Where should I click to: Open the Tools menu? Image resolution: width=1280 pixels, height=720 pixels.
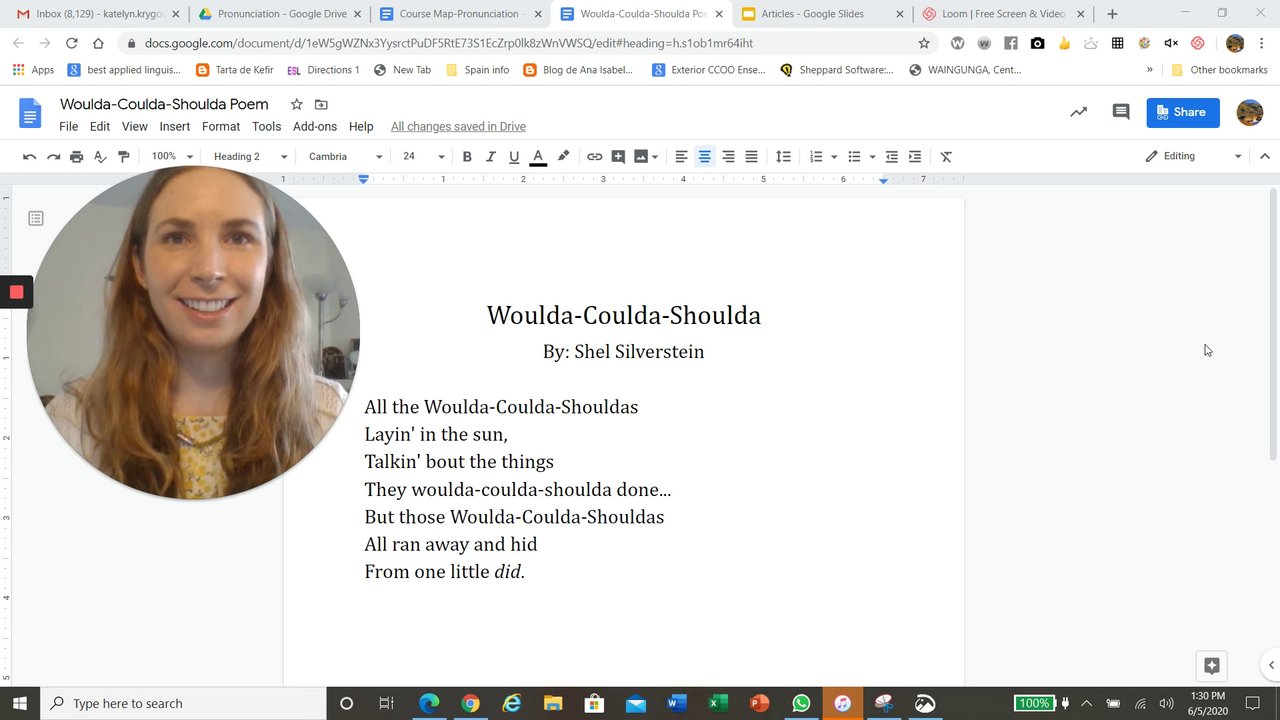click(266, 126)
